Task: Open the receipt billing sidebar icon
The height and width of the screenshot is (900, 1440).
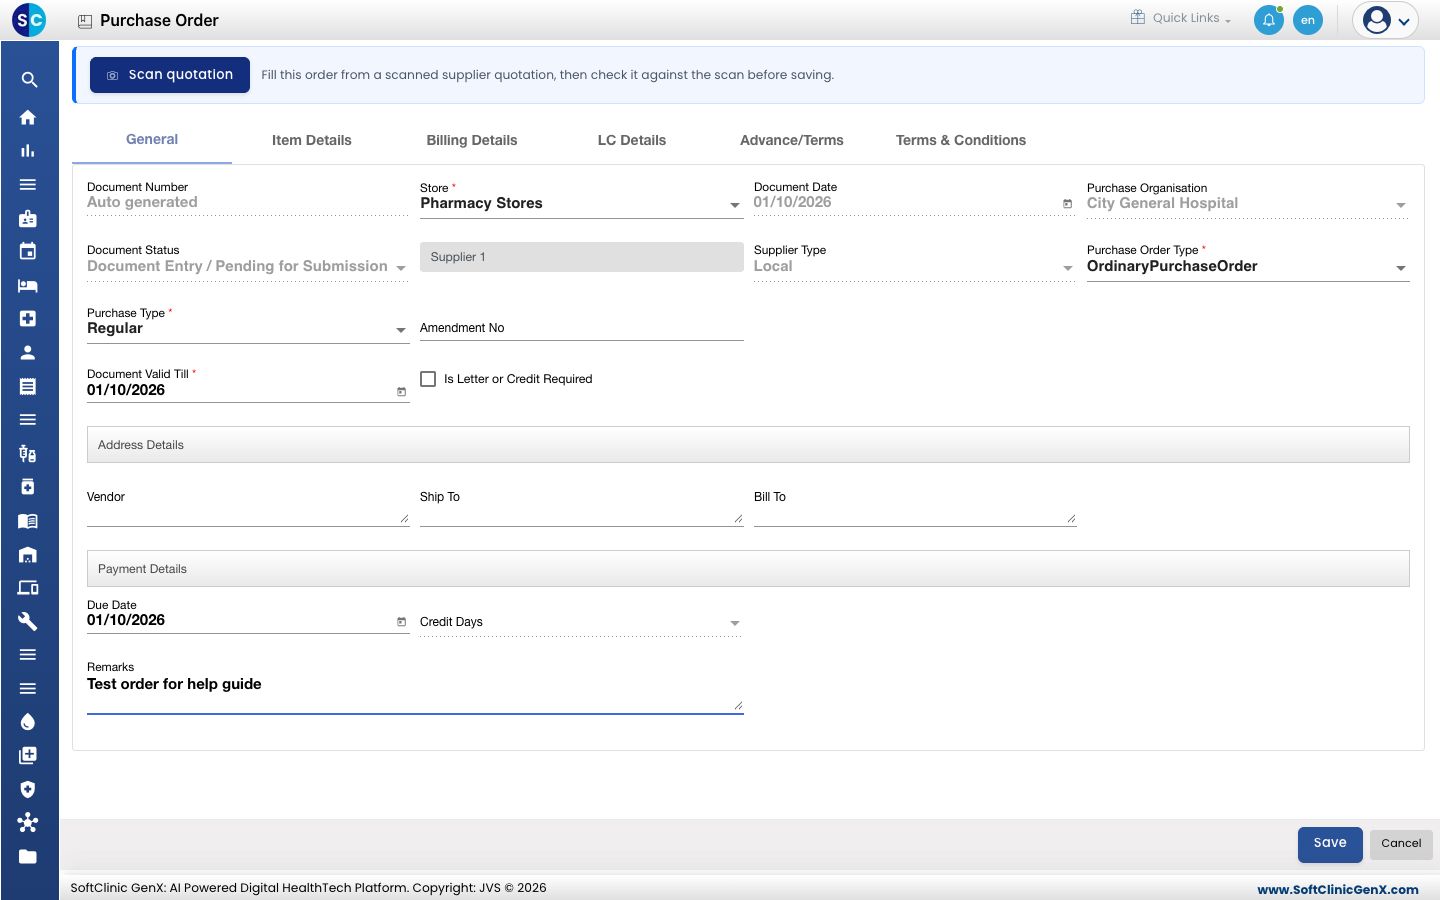Action: click(28, 386)
